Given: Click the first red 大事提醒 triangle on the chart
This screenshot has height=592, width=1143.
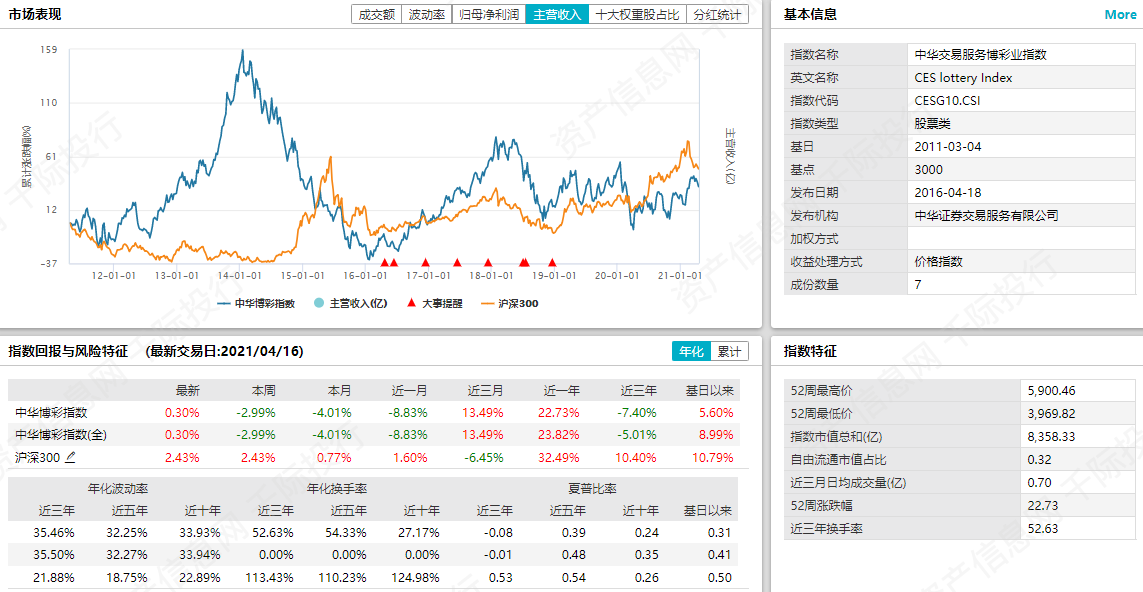Looking at the screenshot, I should (384, 263).
